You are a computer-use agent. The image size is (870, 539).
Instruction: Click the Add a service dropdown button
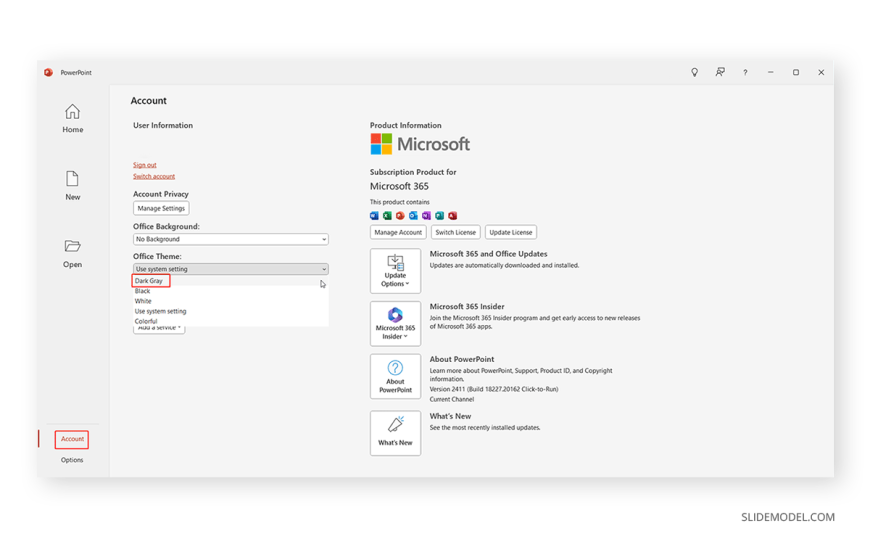159,330
